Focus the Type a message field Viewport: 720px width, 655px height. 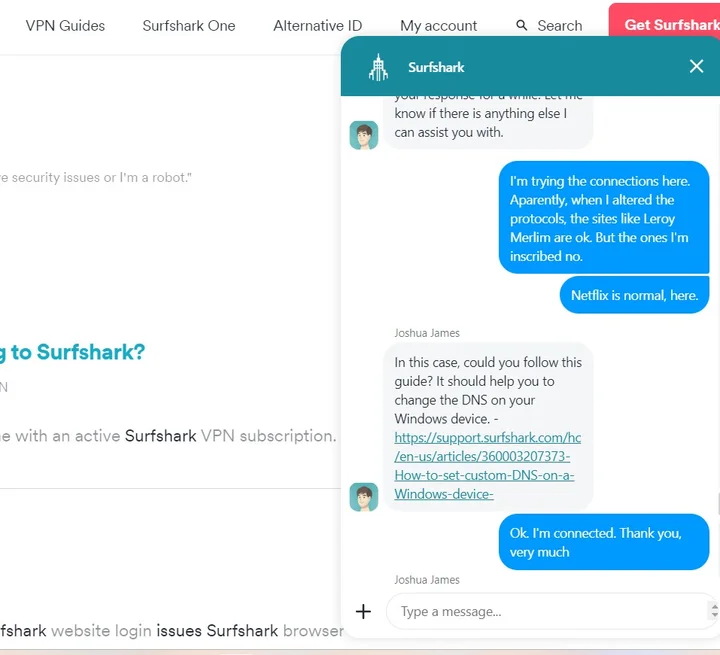(x=545, y=611)
